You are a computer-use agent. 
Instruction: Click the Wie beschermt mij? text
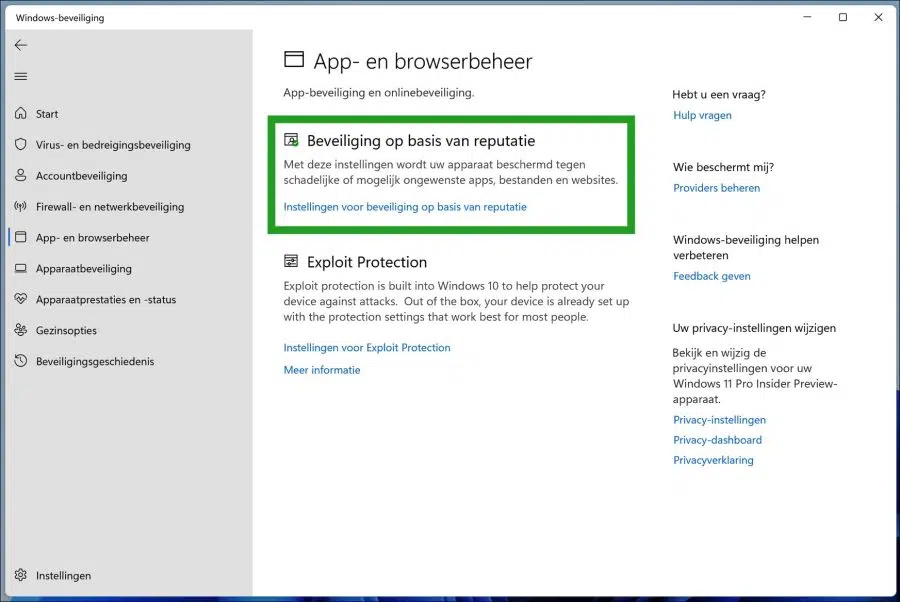(x=723, y=167)
